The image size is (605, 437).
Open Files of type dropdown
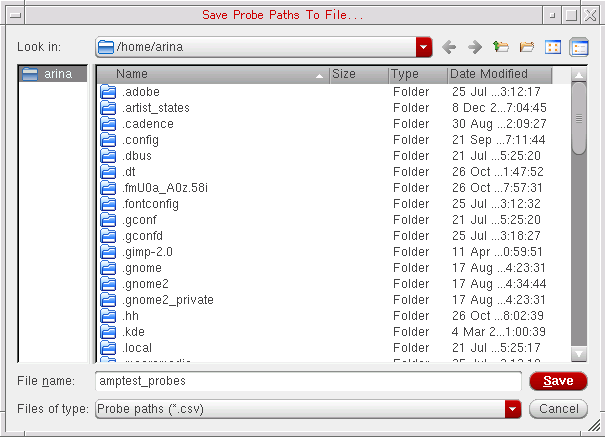[x=512, y=409]
